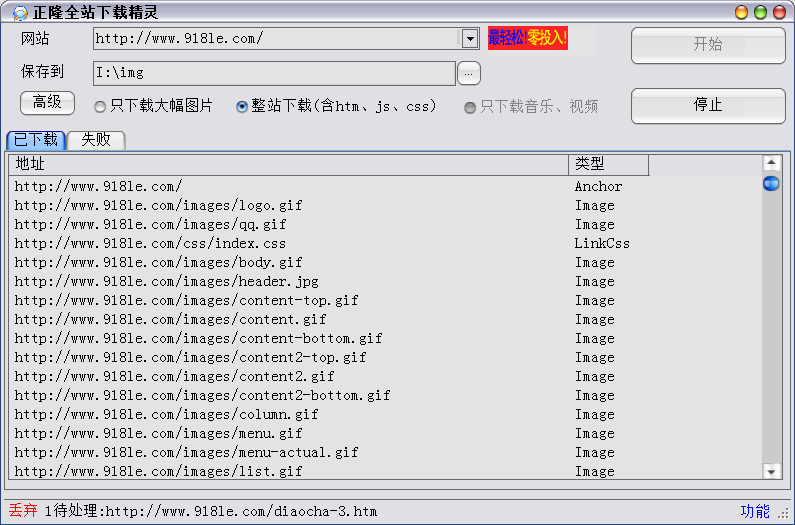The height and width of the screenshot is (525, 795).
Task: Click the 开始 start button
Action: click(x=708, y=45)
